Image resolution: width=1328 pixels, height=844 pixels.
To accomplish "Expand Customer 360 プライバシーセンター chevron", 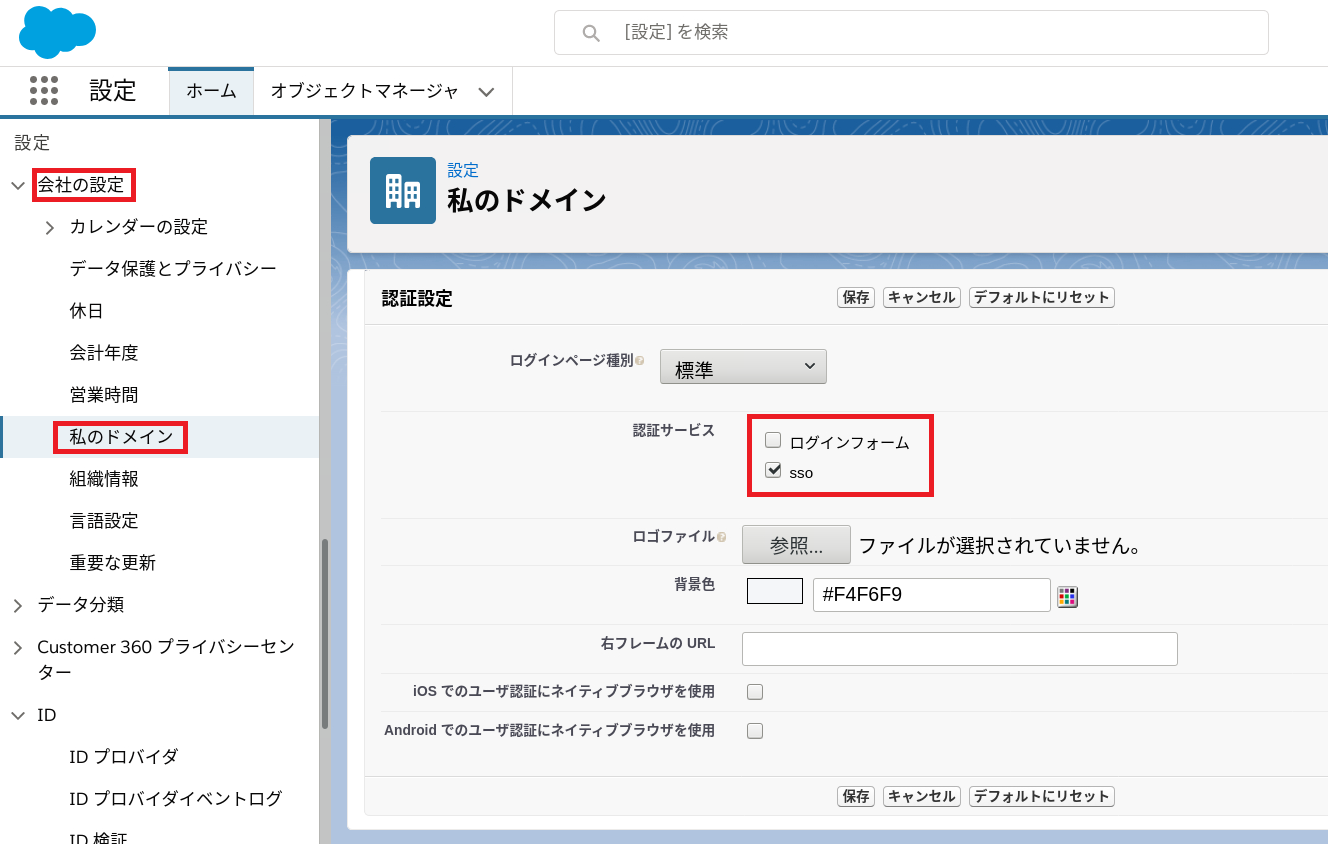I will tap(17, 648).
